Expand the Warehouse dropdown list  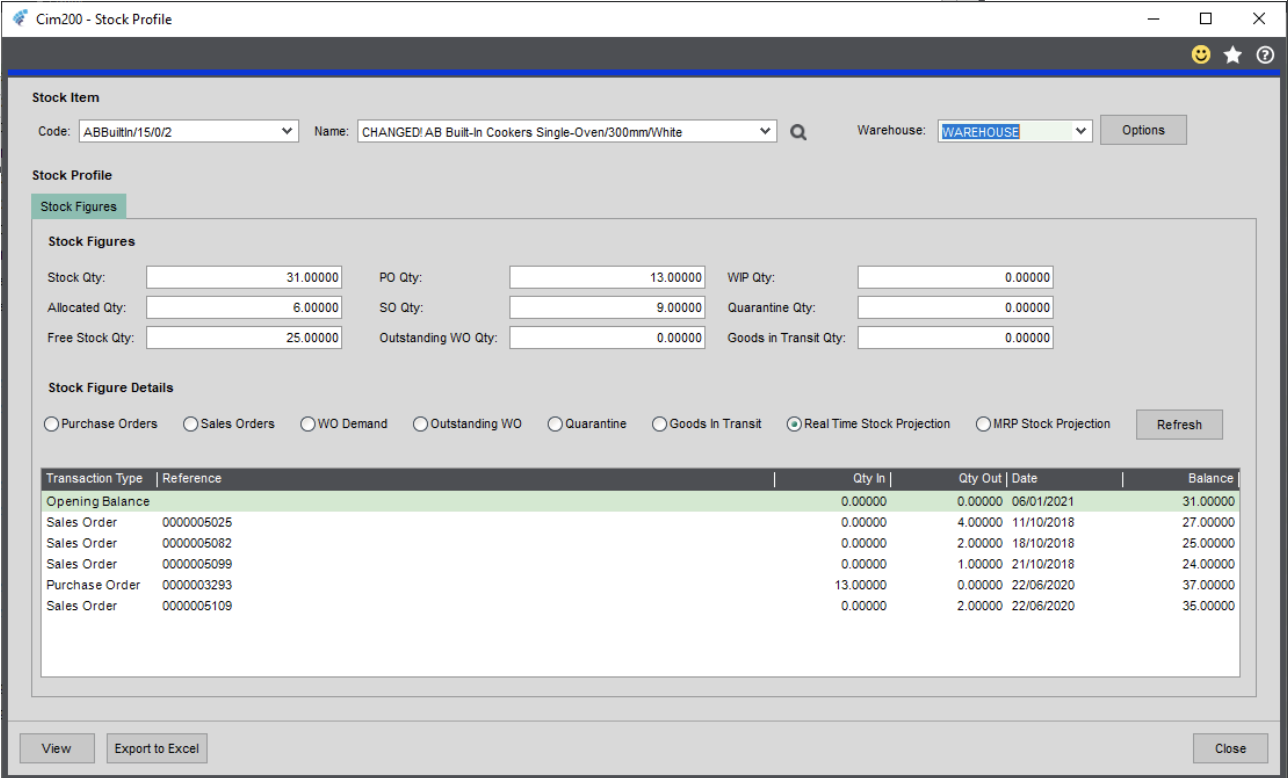[1080, 131]
